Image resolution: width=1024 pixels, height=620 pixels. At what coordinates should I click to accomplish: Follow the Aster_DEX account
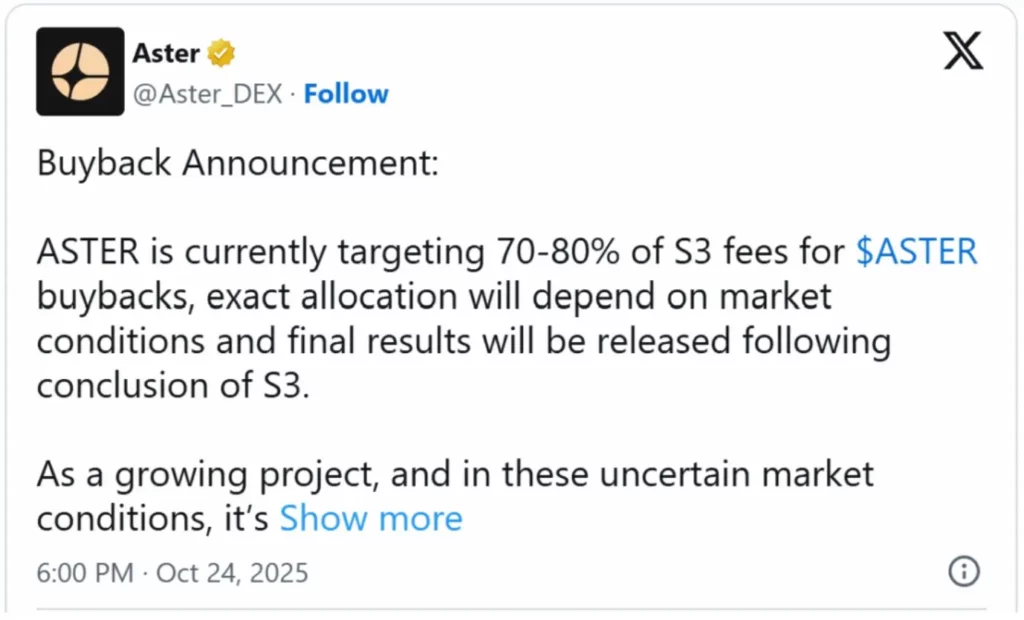[x=346, y=94]
